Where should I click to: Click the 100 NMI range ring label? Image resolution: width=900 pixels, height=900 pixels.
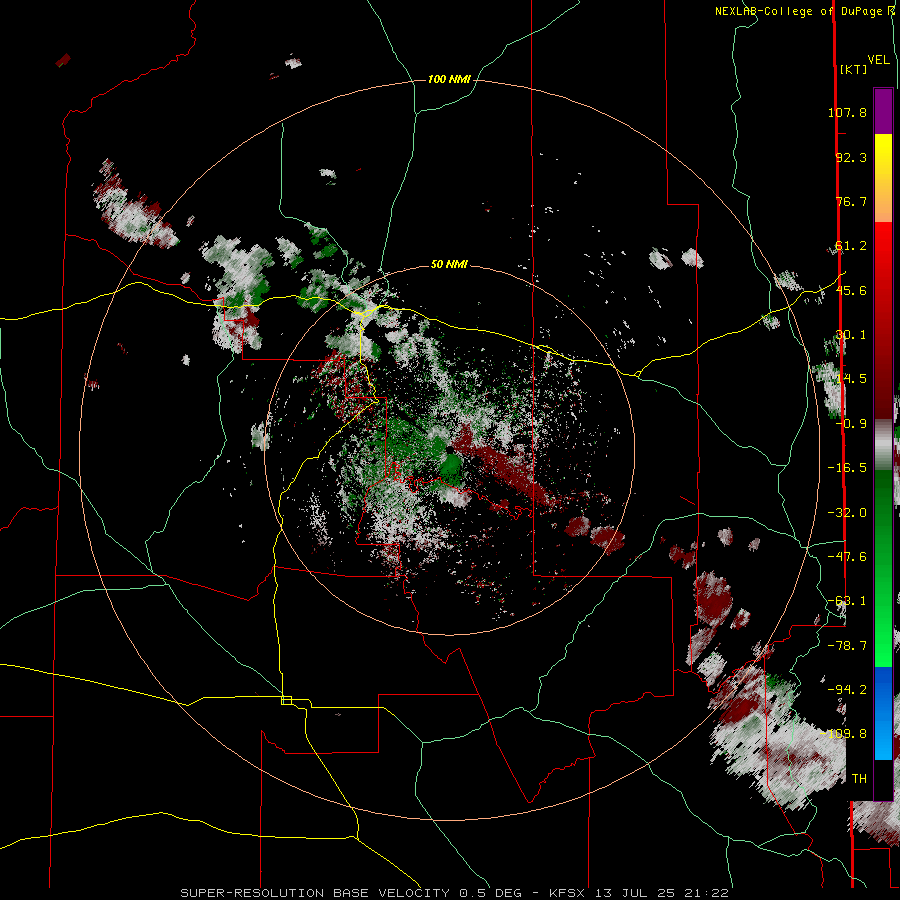tap(449, 79)
